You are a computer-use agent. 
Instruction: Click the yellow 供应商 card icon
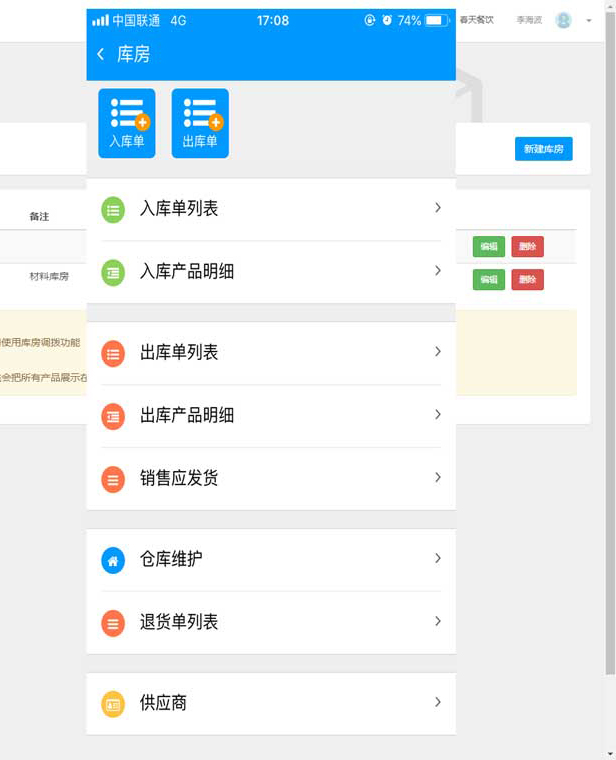[x=113, y=704]
